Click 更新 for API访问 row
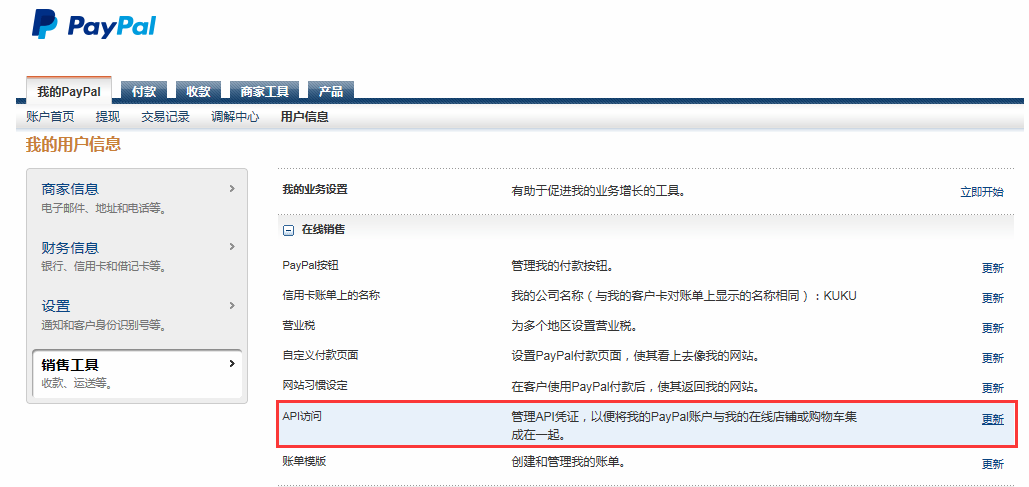The width and height of the screenshot is (1029, 487). tap(992, 419)
